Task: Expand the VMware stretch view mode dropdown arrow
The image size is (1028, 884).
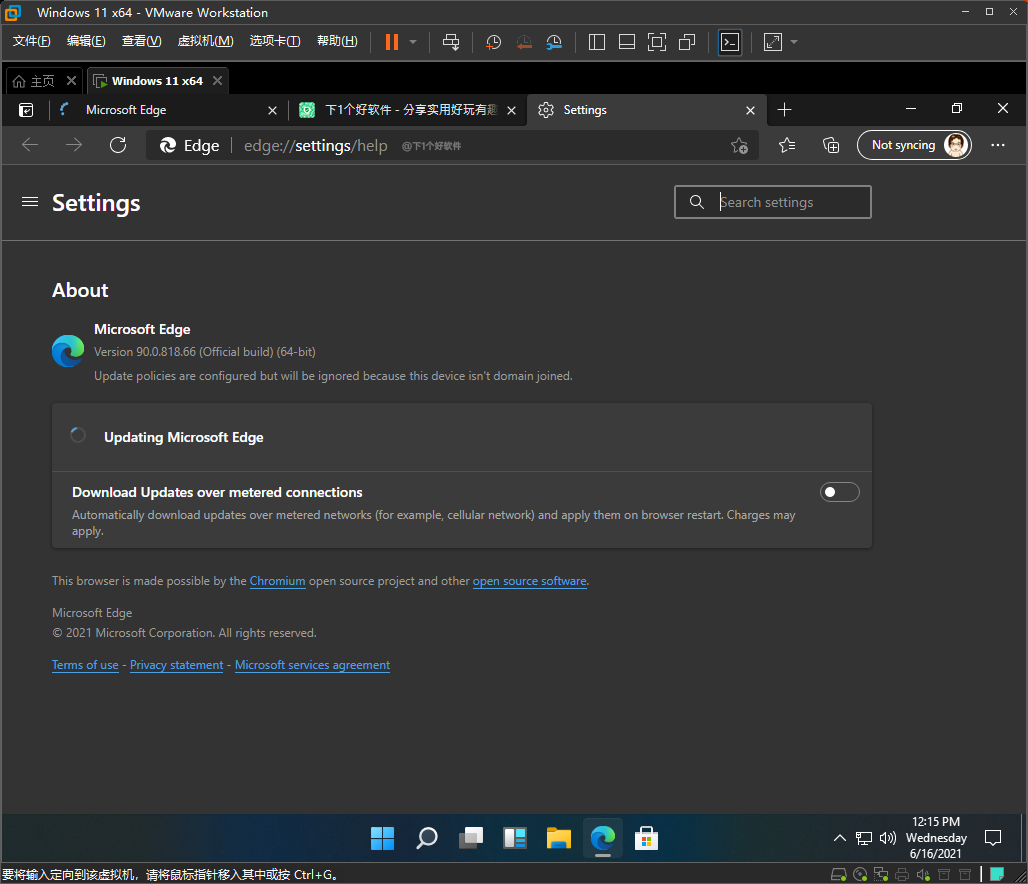Action: pos(794,42)
